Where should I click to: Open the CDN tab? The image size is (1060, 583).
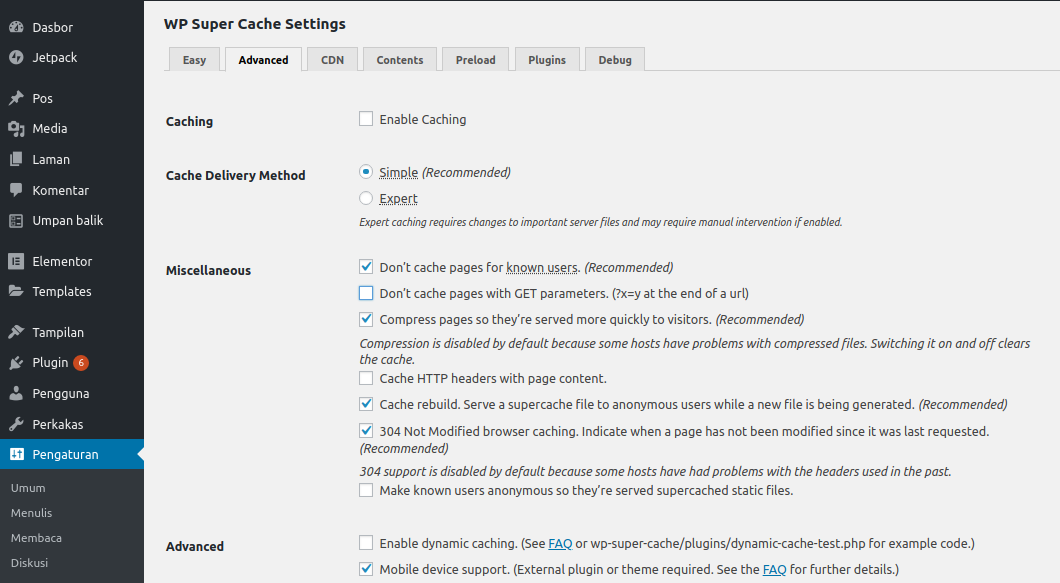(332, 60)
